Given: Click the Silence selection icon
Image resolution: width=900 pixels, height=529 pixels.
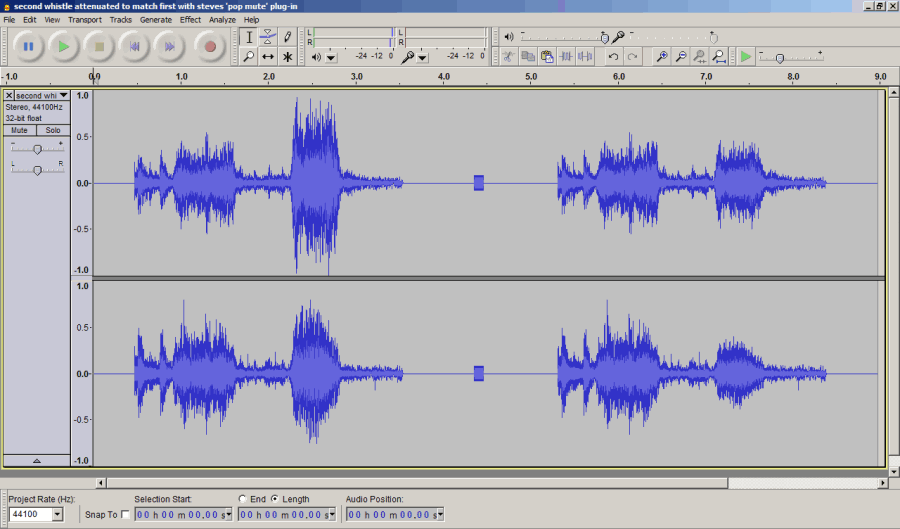Looking at the screenshot, I should click(x=585, y=56).
